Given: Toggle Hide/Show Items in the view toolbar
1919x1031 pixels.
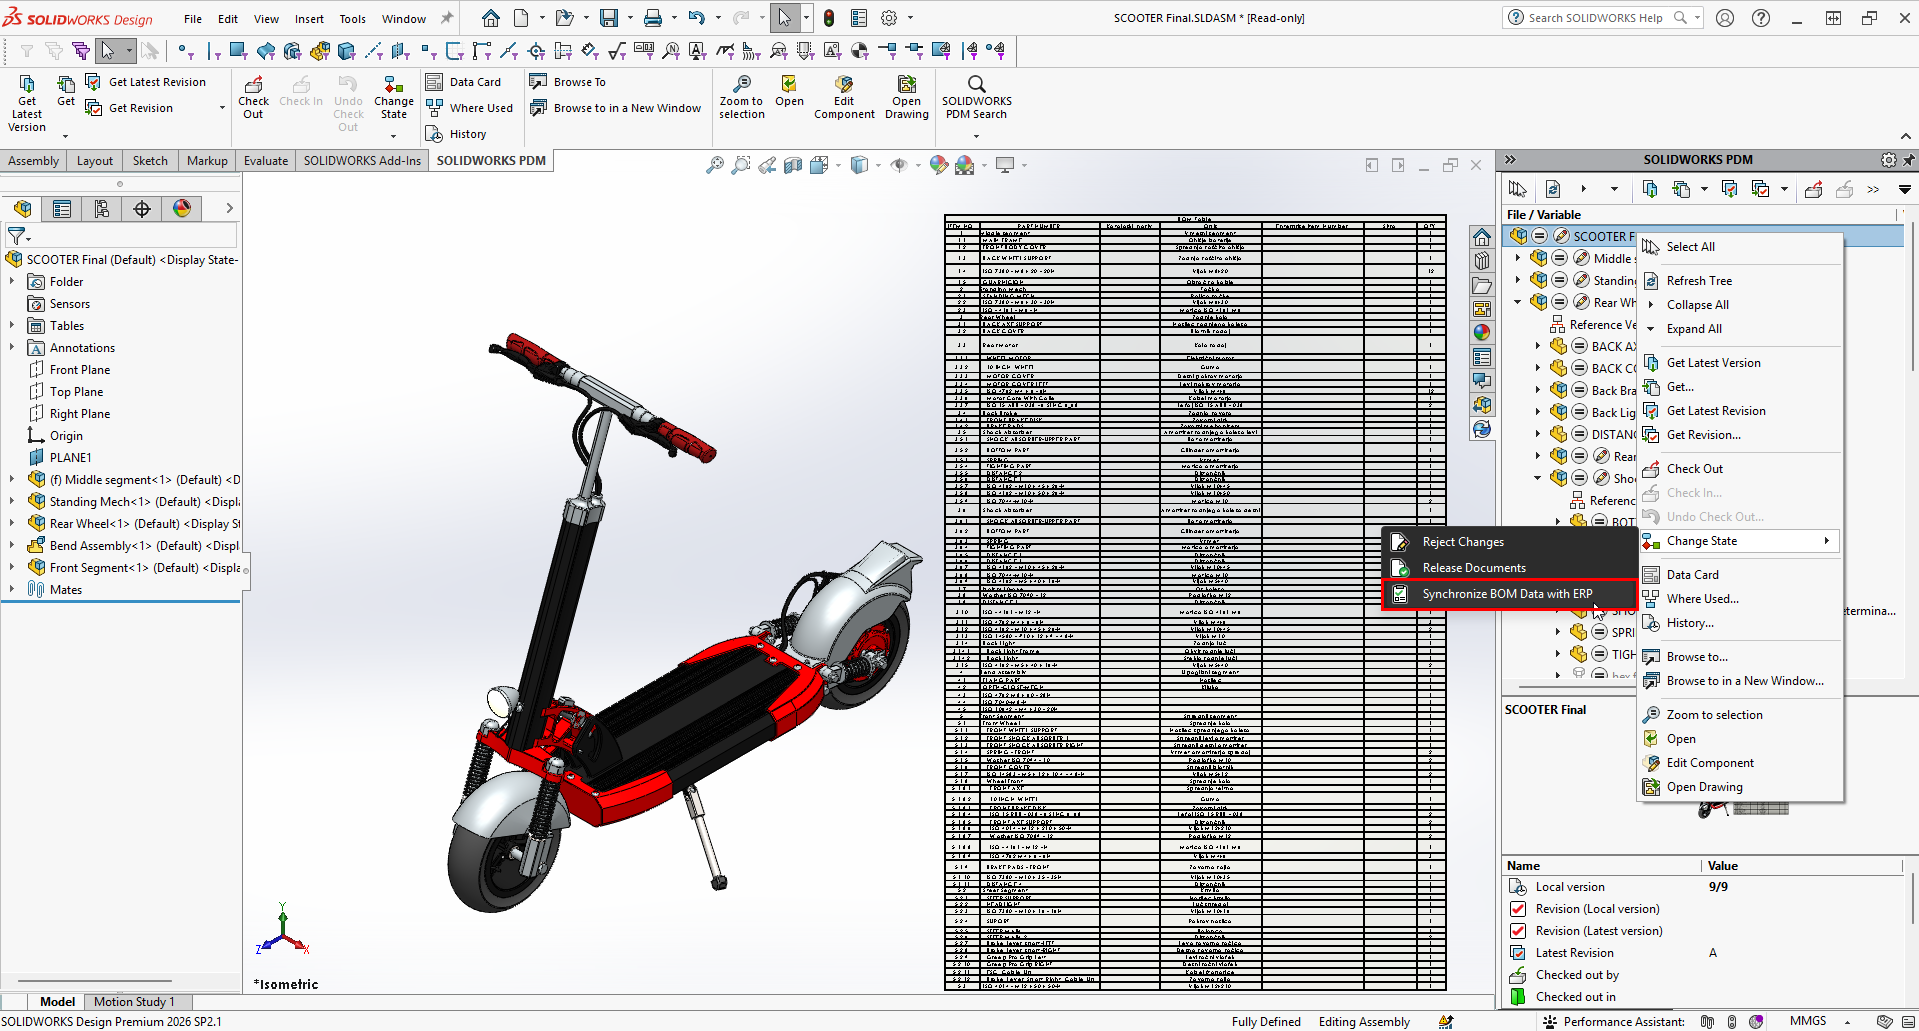Looking at the screenshot, I should [899, 165].
